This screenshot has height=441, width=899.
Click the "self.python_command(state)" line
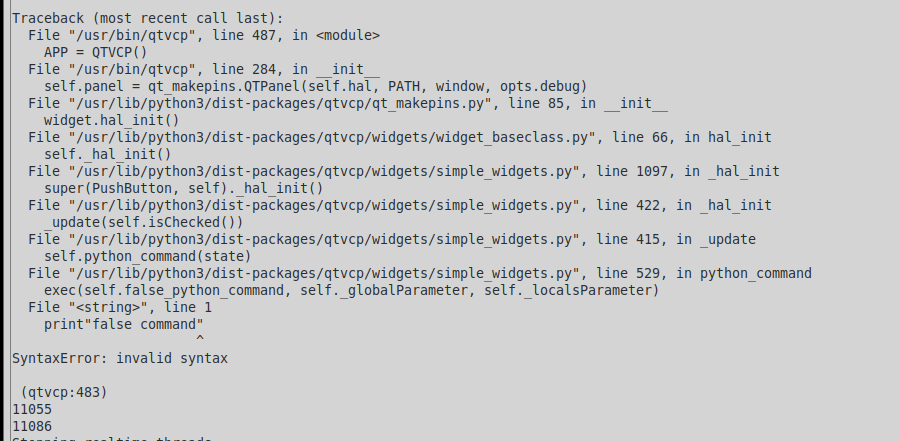point(147,256)
